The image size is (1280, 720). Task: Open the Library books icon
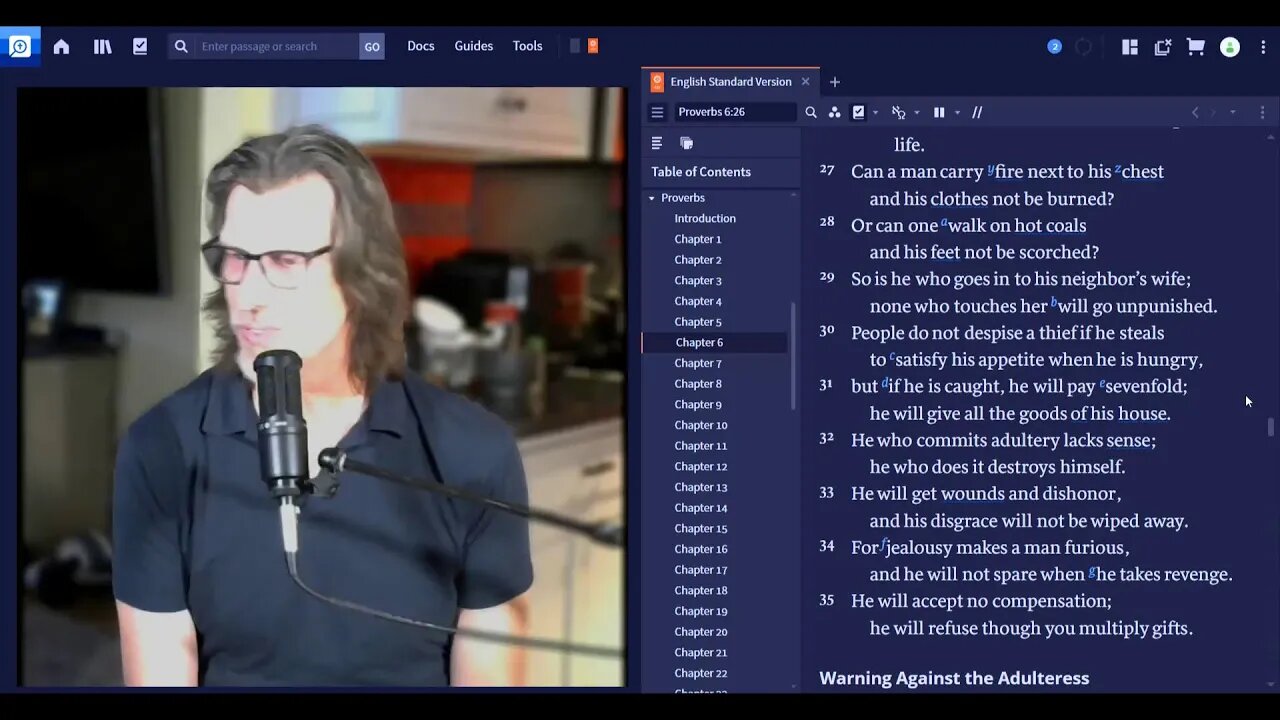click(x=102, y=46)
